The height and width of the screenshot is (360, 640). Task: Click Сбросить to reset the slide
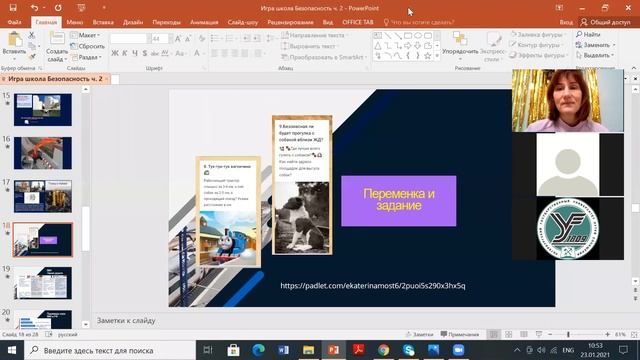point(87,47)
